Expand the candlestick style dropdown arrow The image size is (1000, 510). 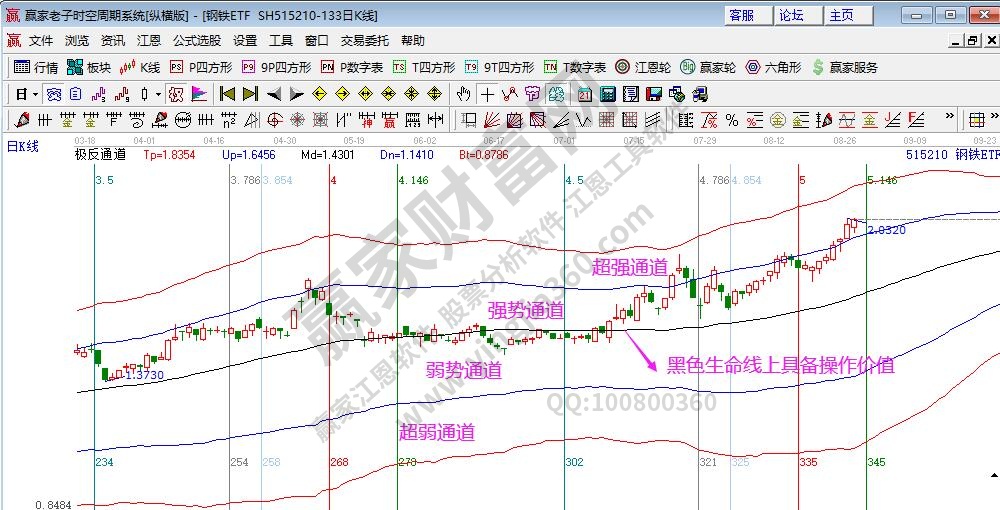pos(158,94)
